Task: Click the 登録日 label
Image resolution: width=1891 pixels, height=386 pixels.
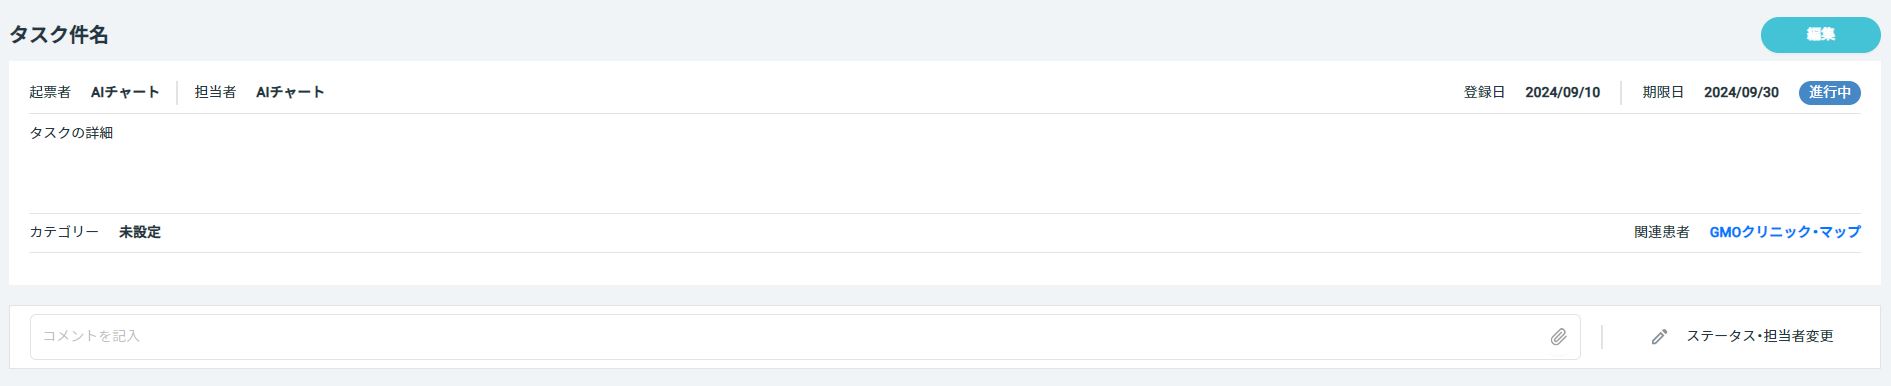Action: tap(1484, 92)
